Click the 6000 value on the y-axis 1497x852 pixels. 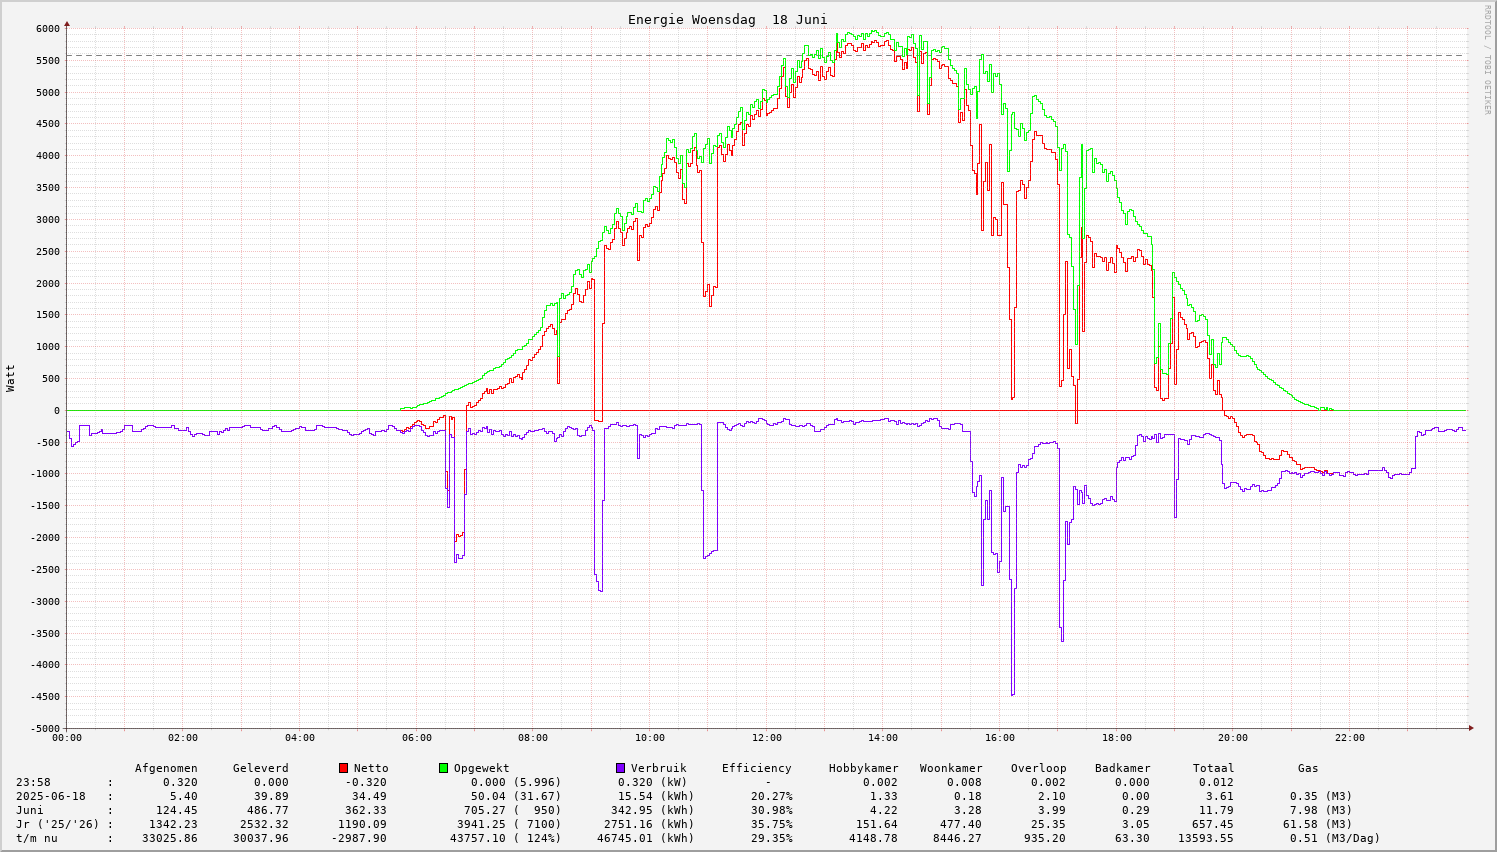pyautogui.click(x=48, y=29)
